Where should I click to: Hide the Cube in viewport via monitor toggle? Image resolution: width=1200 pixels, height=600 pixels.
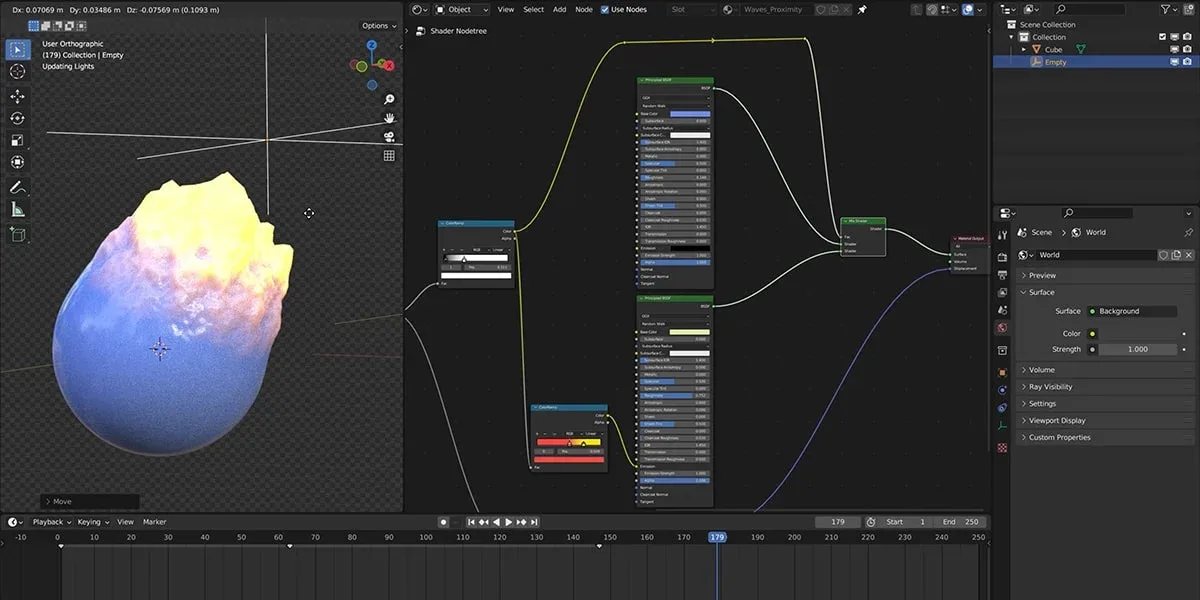(x=1174, y=49)
